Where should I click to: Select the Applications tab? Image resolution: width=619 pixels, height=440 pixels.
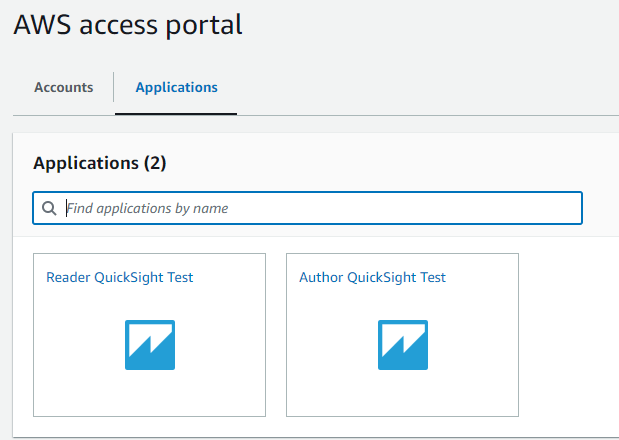[x=176, y=87]
